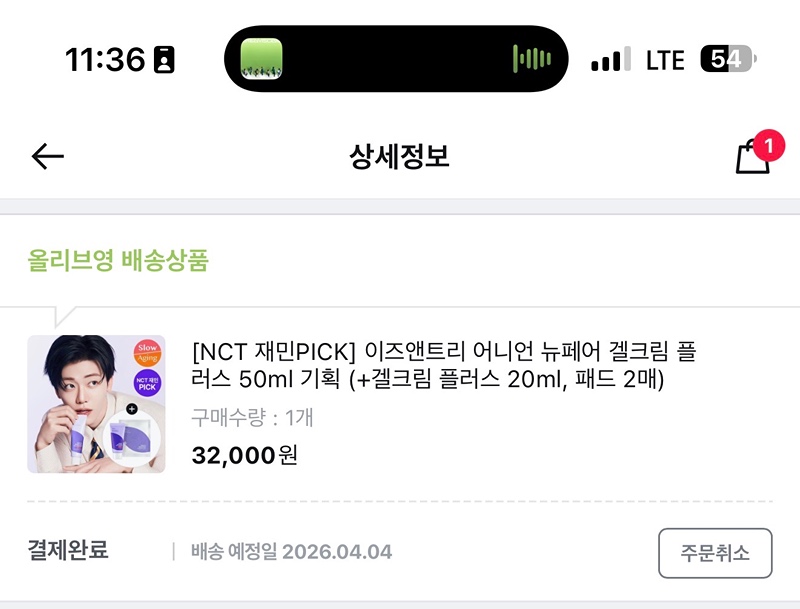Tap the 올리브영 배송상품 section label
The height and width of the screenshot is (609, 800).
coord(118,262)
